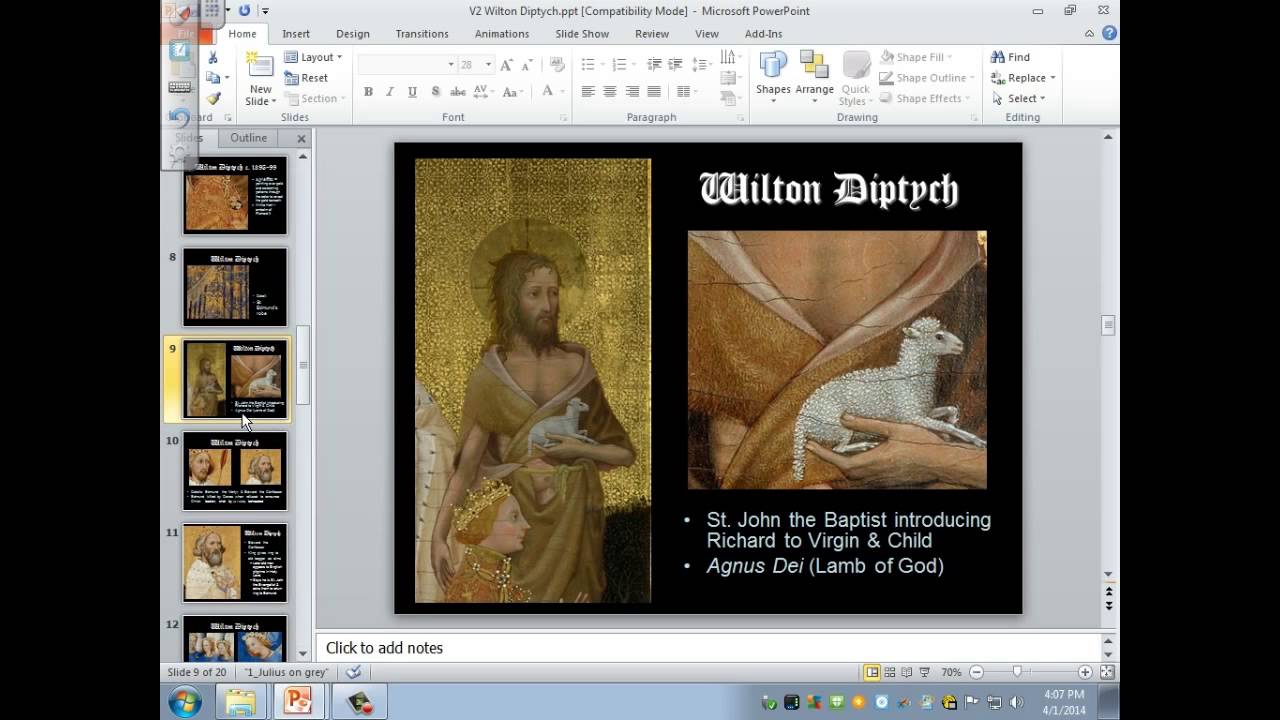Click the zoom out minus button
This screenshot has height=720, width=1280.
[x=976, y=673]
